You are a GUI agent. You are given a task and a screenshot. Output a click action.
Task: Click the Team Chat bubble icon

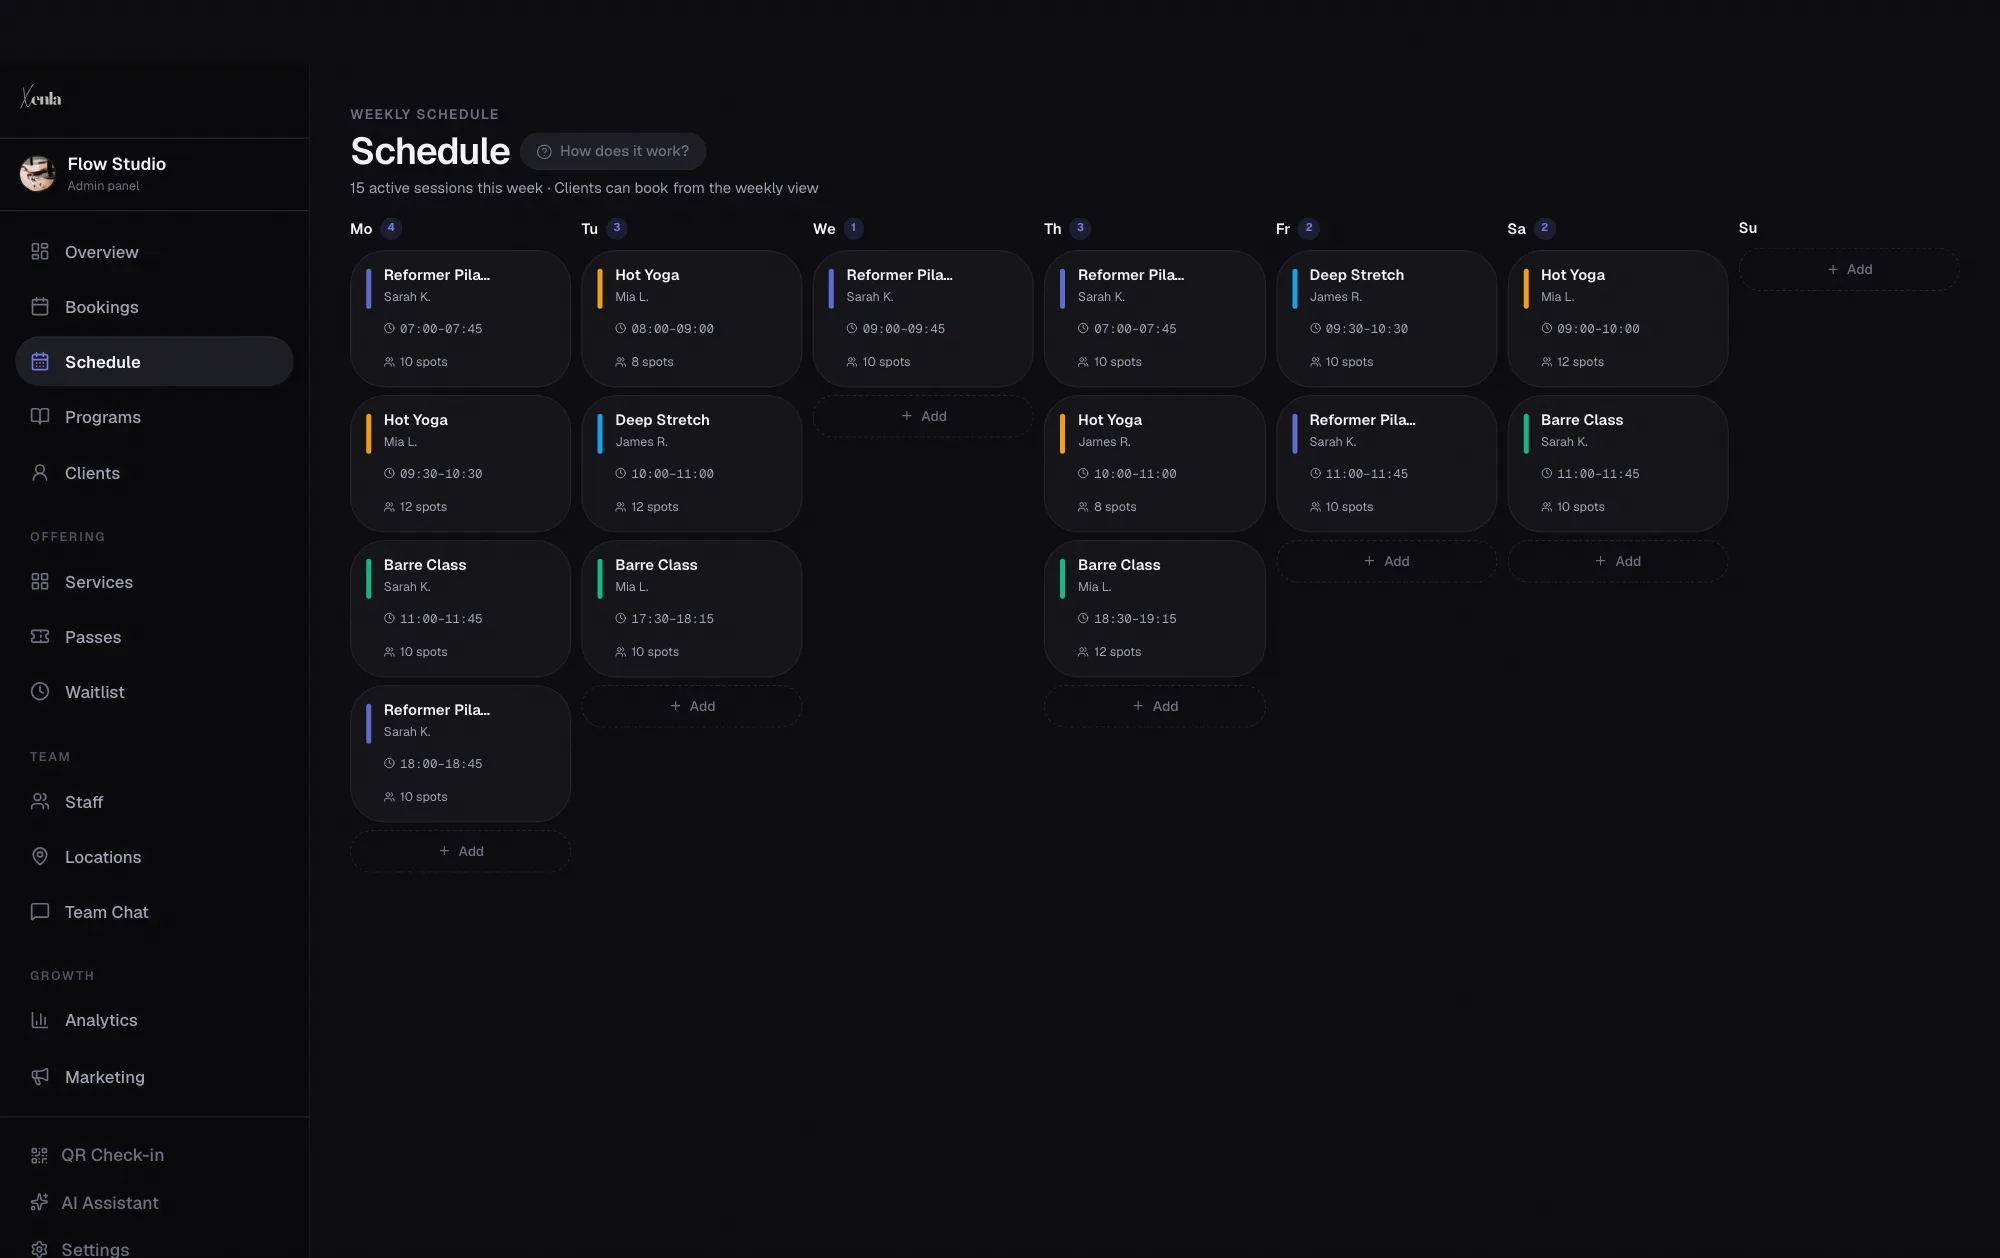(x=40, y=912)
